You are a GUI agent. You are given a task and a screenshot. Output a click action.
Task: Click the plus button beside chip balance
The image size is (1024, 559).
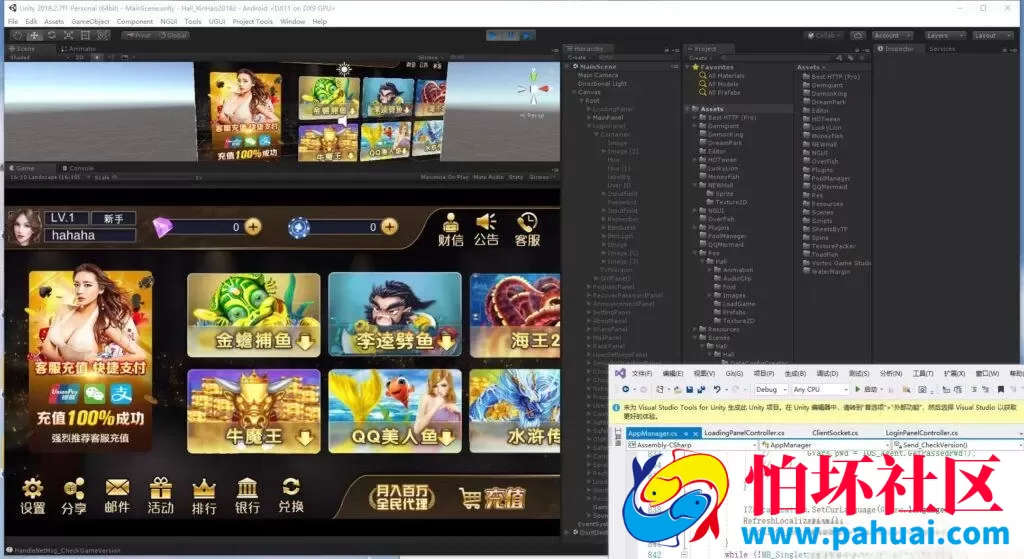coord(390,227)
